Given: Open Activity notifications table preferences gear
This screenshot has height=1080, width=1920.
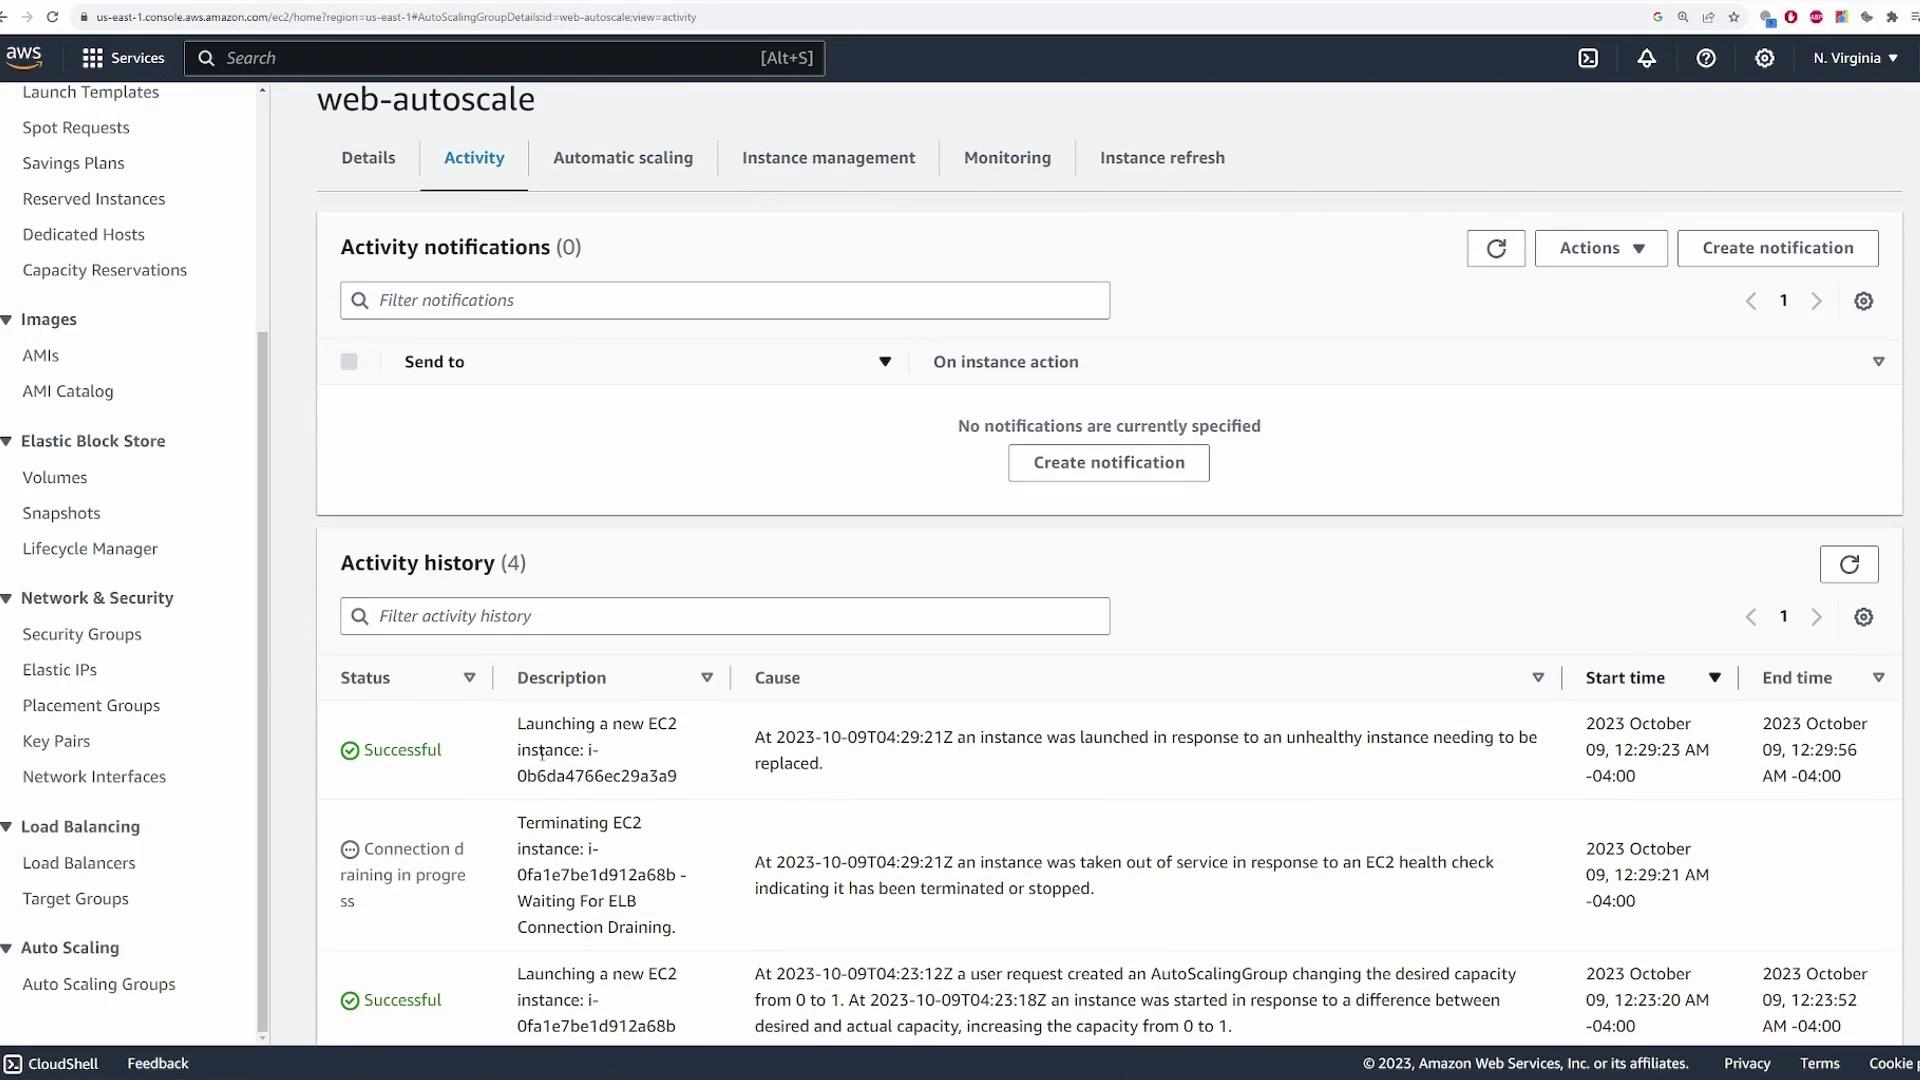Looking at the screenshot, I should tap(1863, 301).
